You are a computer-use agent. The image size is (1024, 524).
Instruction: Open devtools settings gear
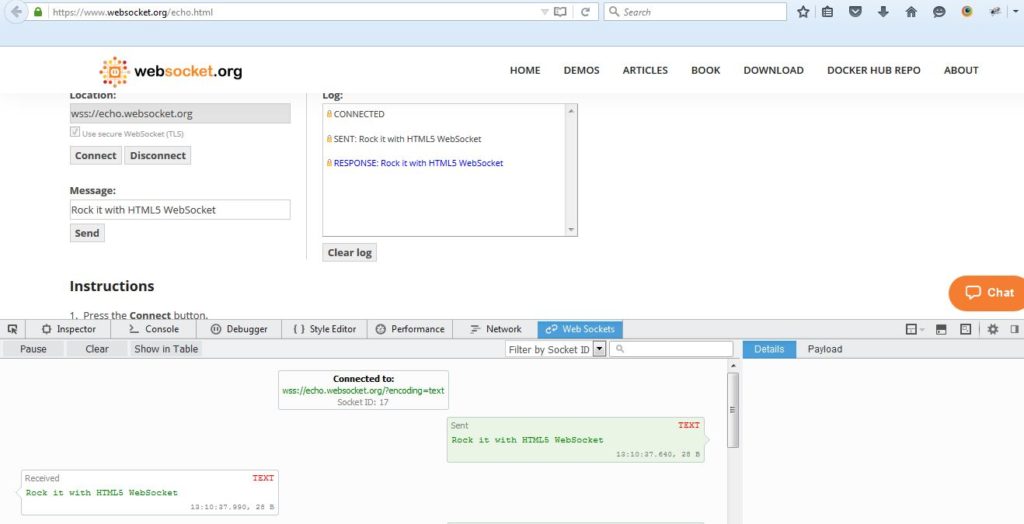point(993,329)
